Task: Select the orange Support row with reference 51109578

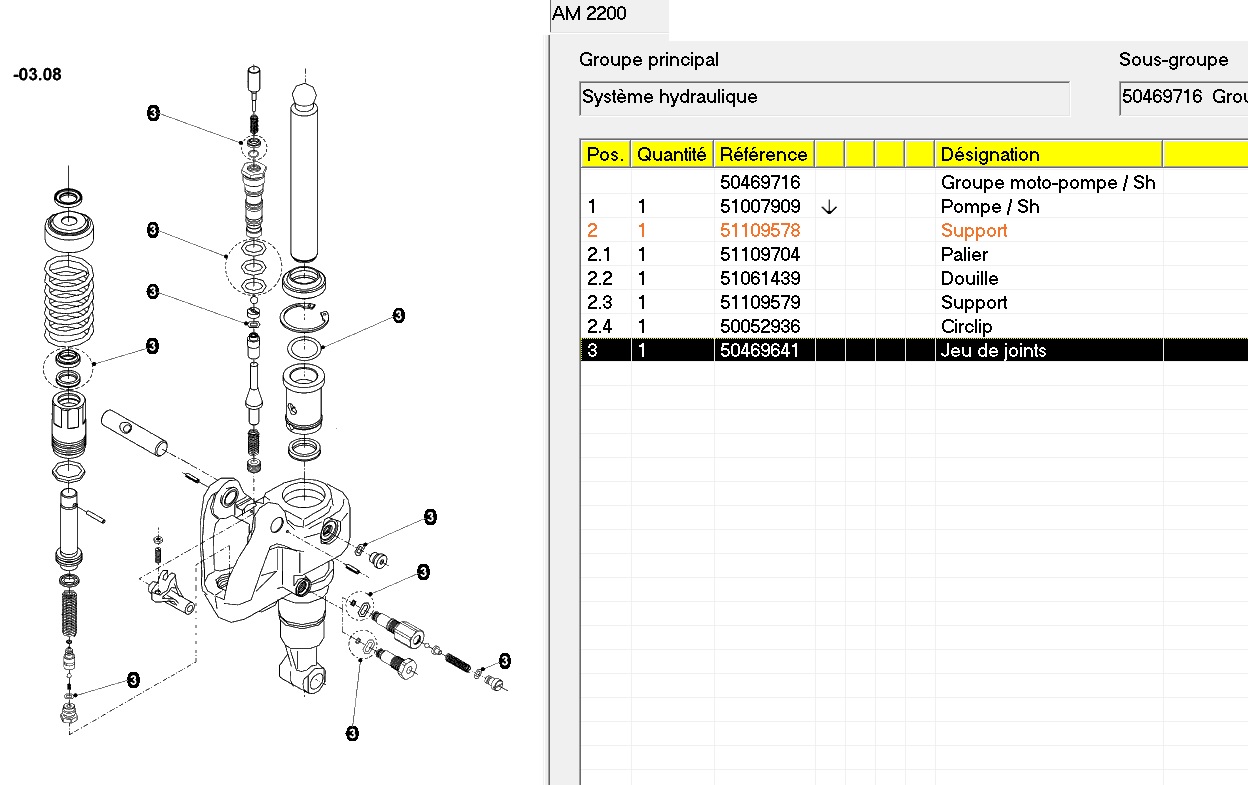Action: coord(973,230)
